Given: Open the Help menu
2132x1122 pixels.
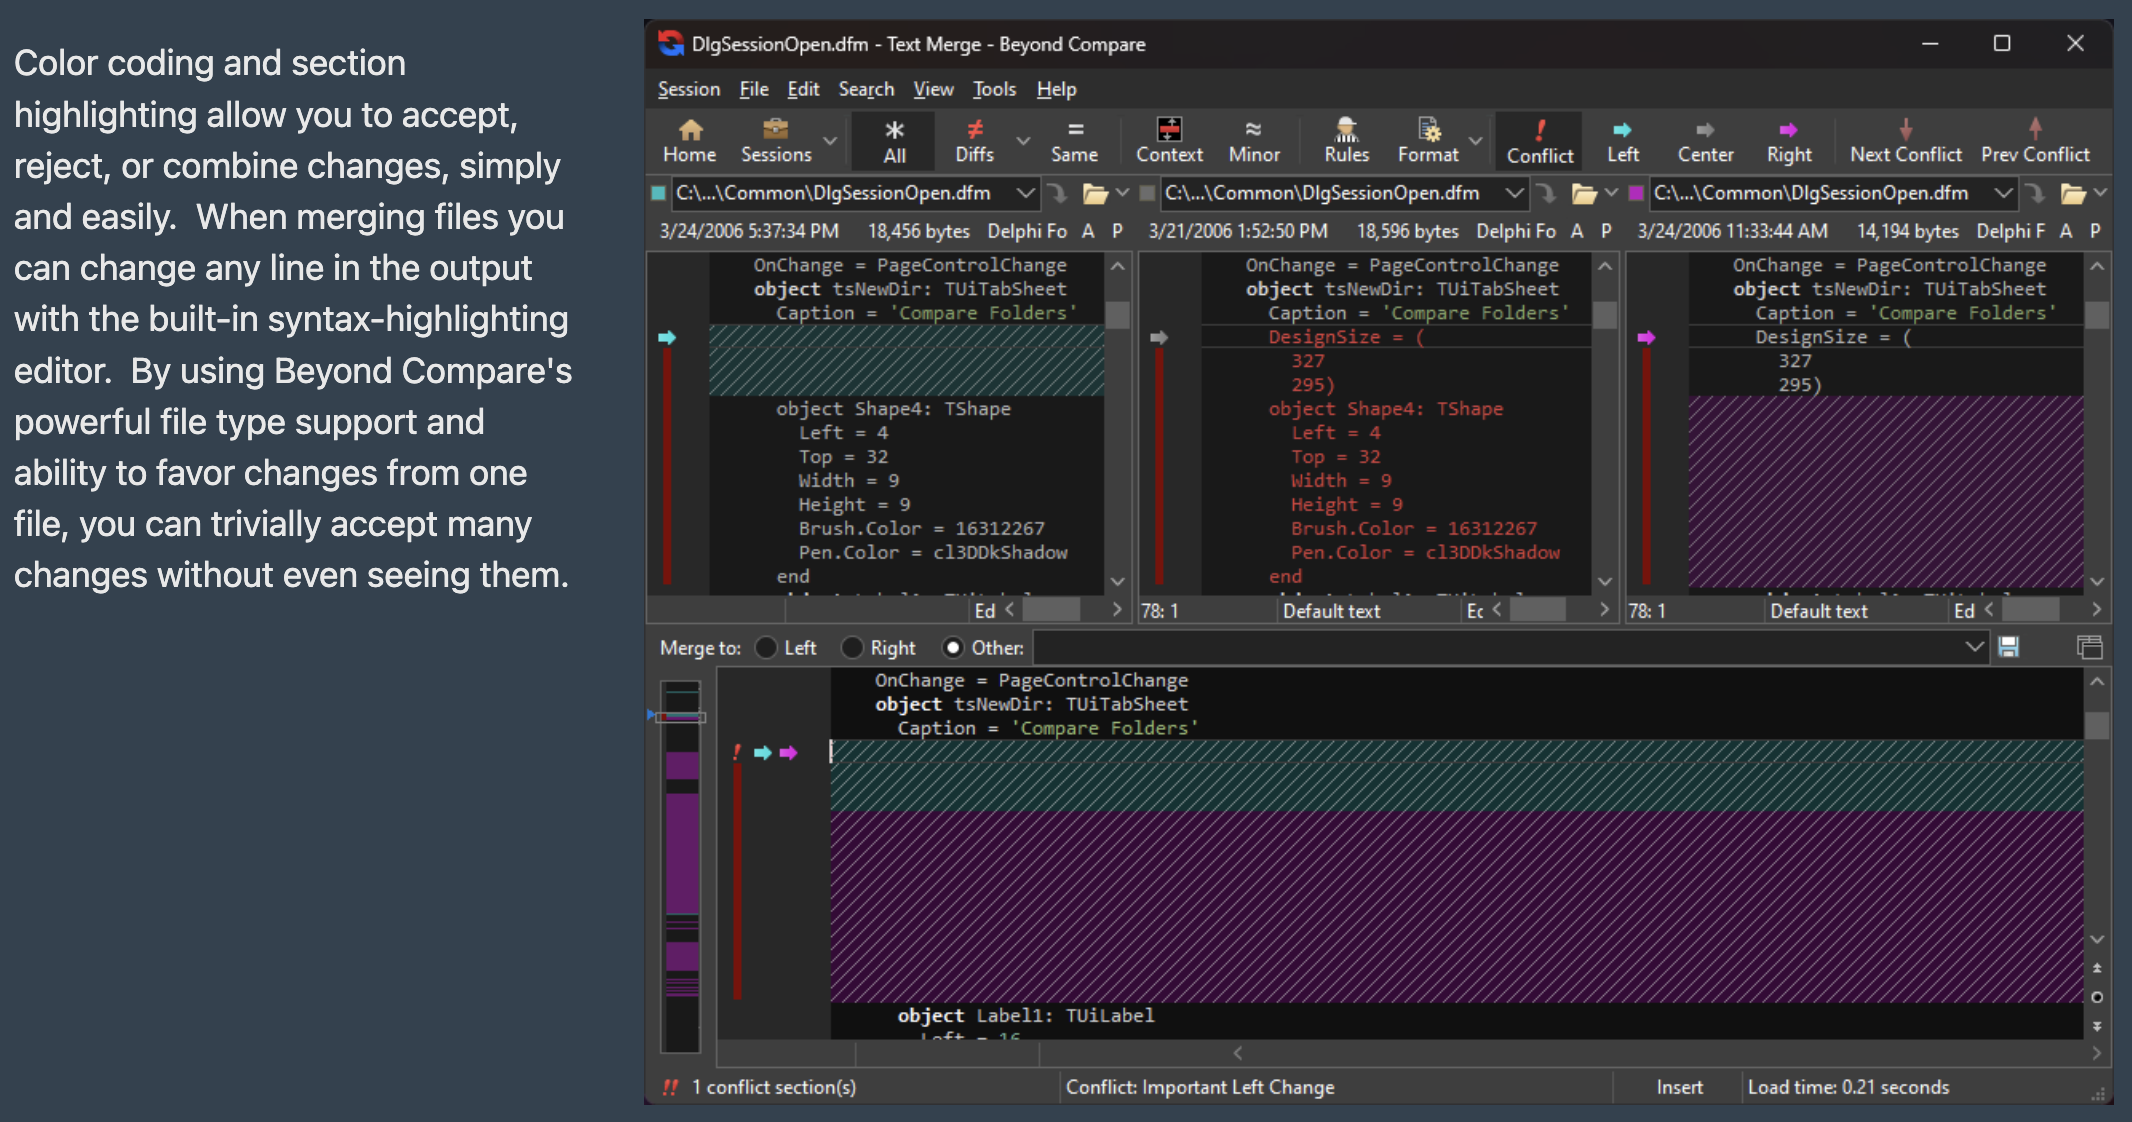Looking at the screenshot, I should [1056, 89].
